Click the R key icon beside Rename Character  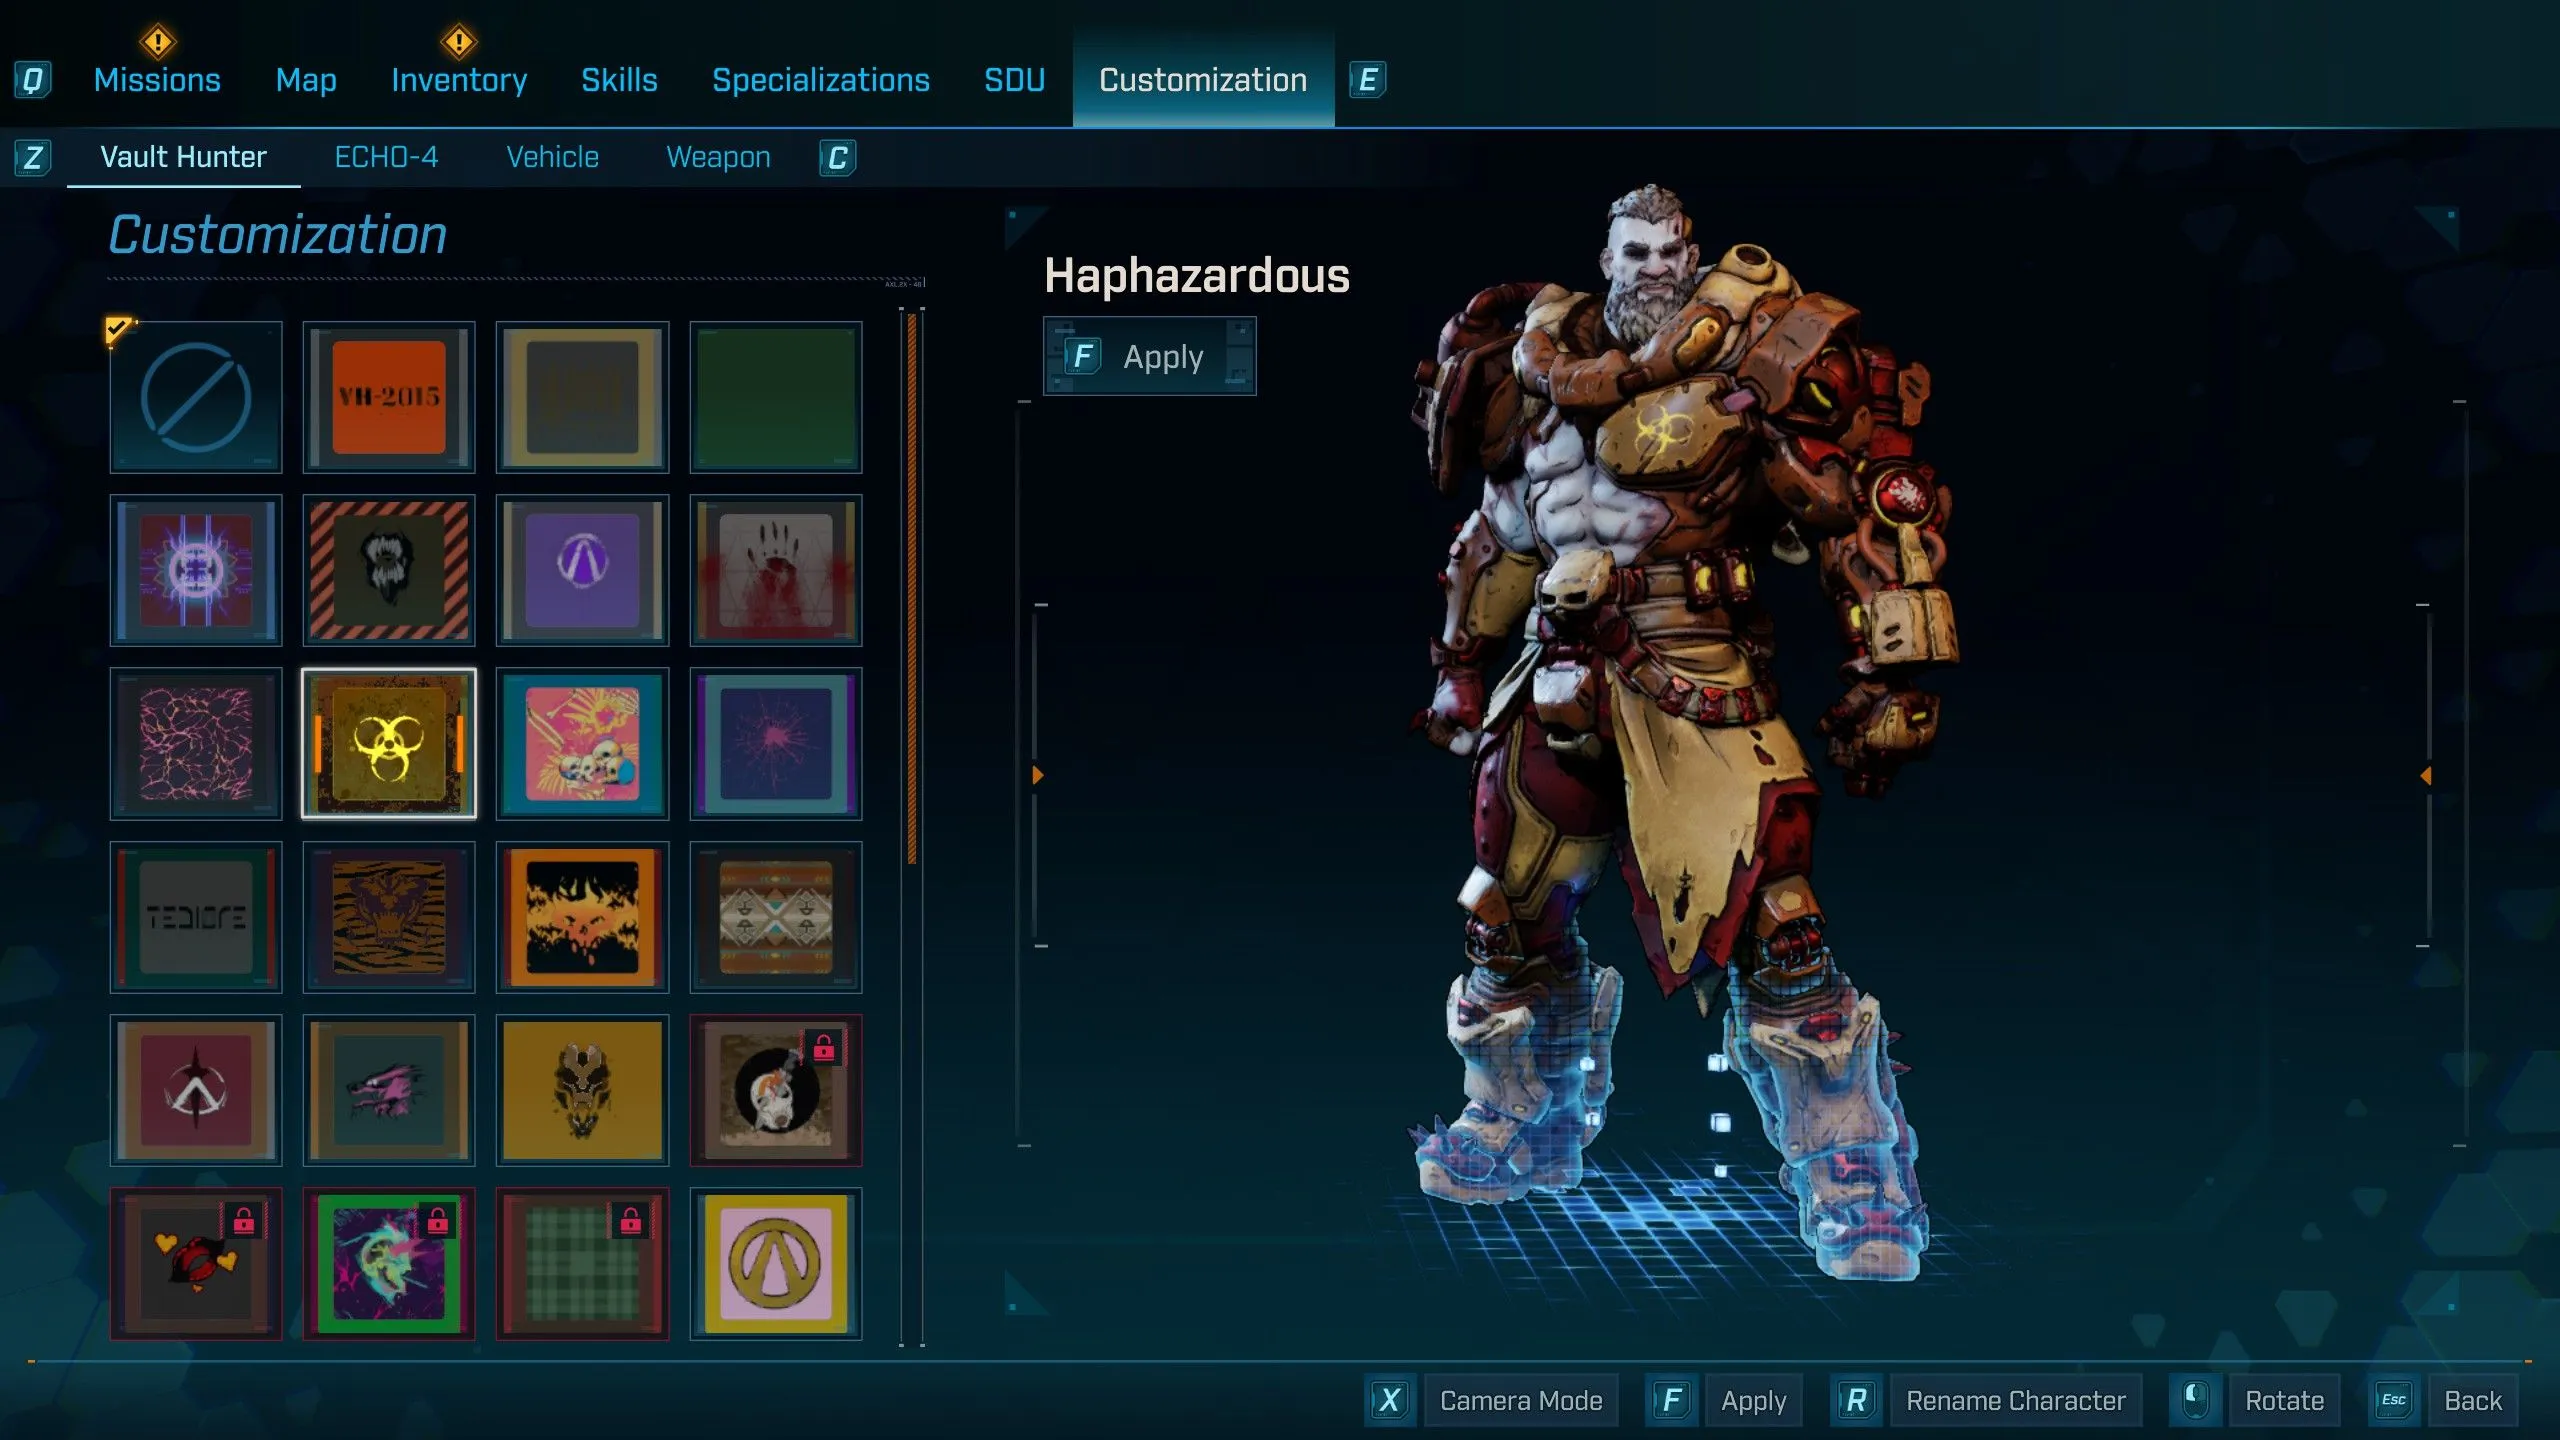[x=1856, y=1400]
